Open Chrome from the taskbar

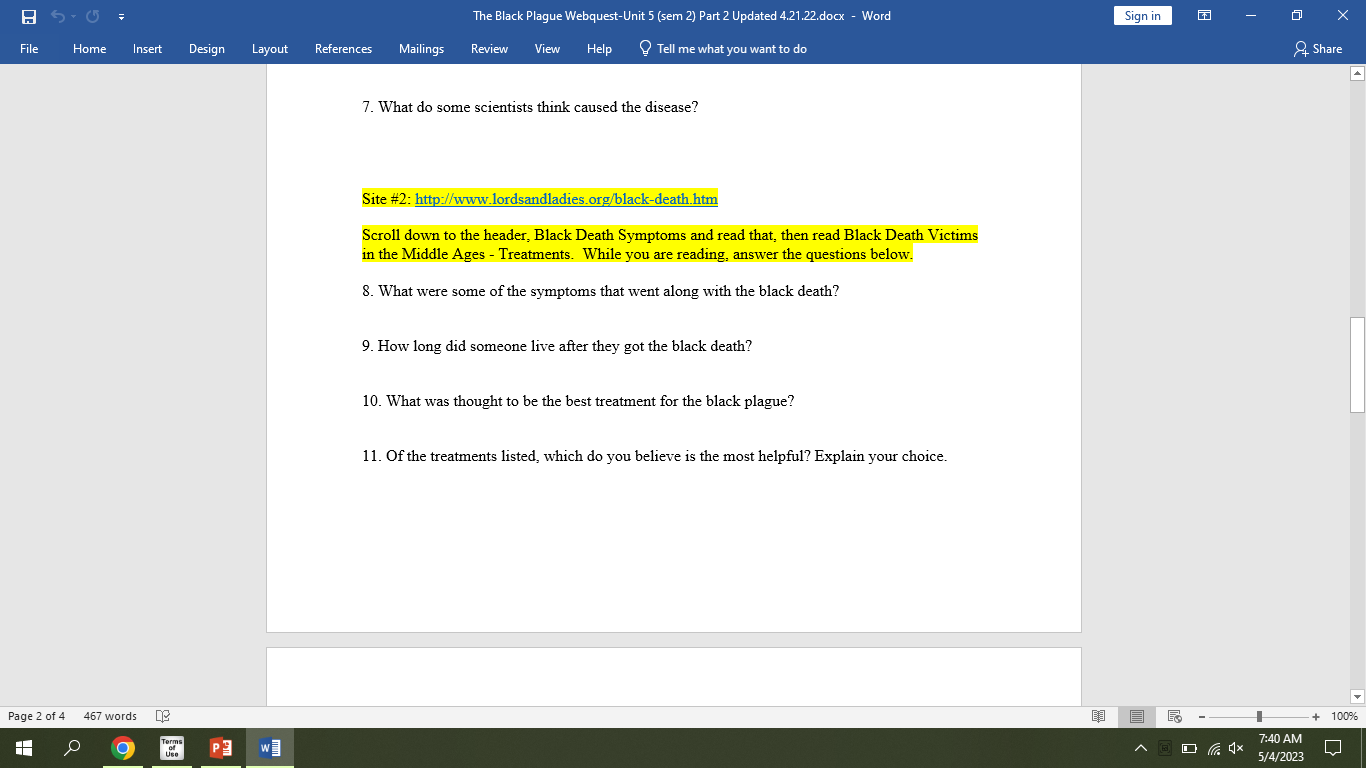click(x=123, y=748)
